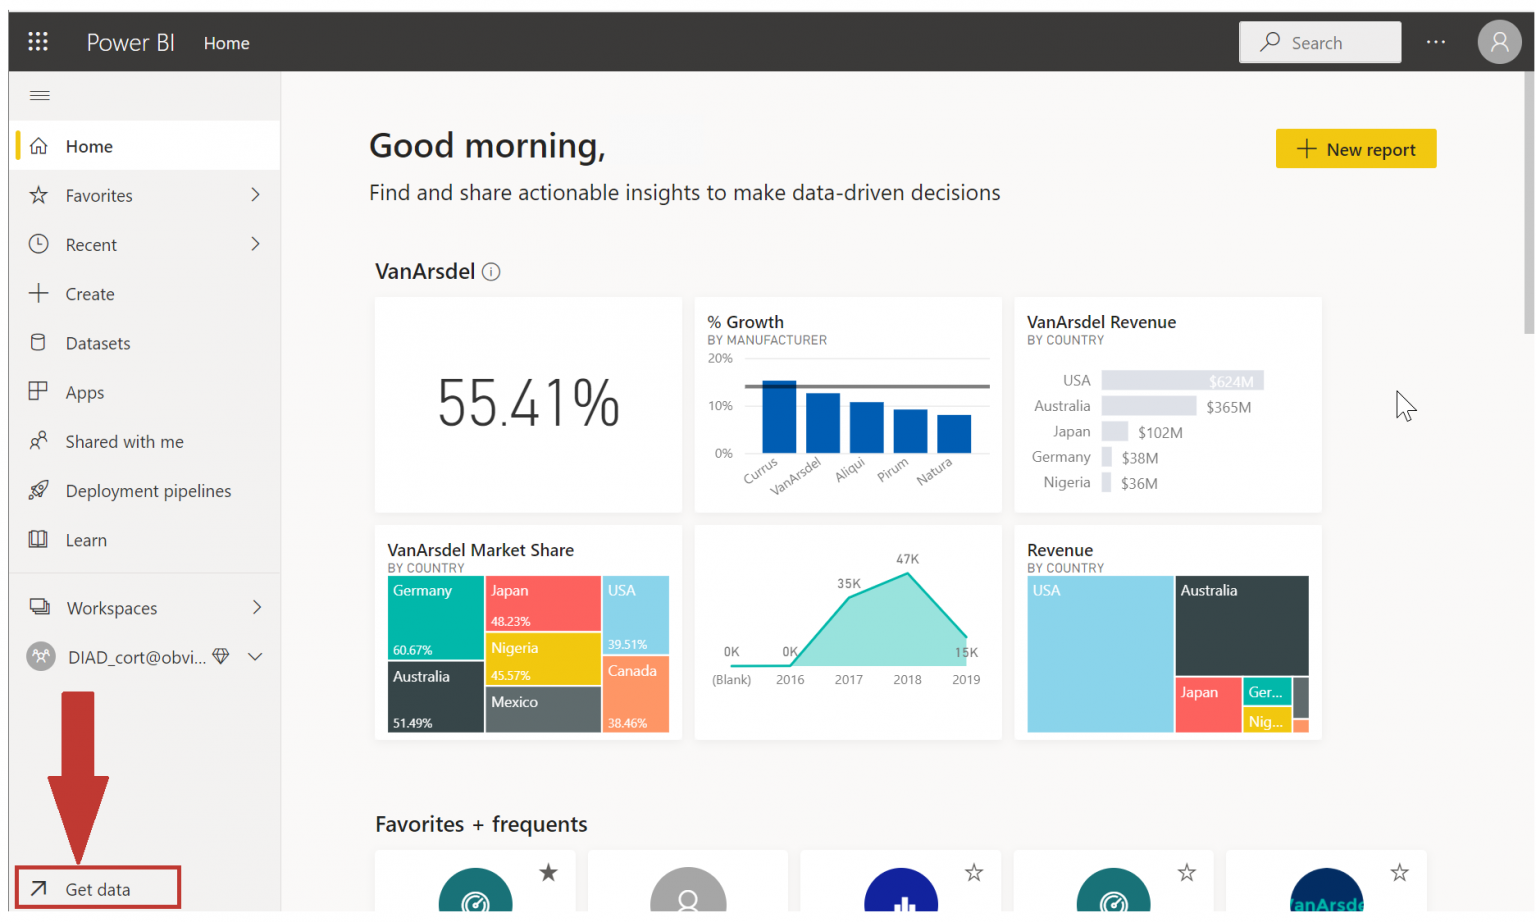Unfavorite the highlighted starred dashboard tile
Viewport: 1536px width, 922px height.
[x=548, y=872]
